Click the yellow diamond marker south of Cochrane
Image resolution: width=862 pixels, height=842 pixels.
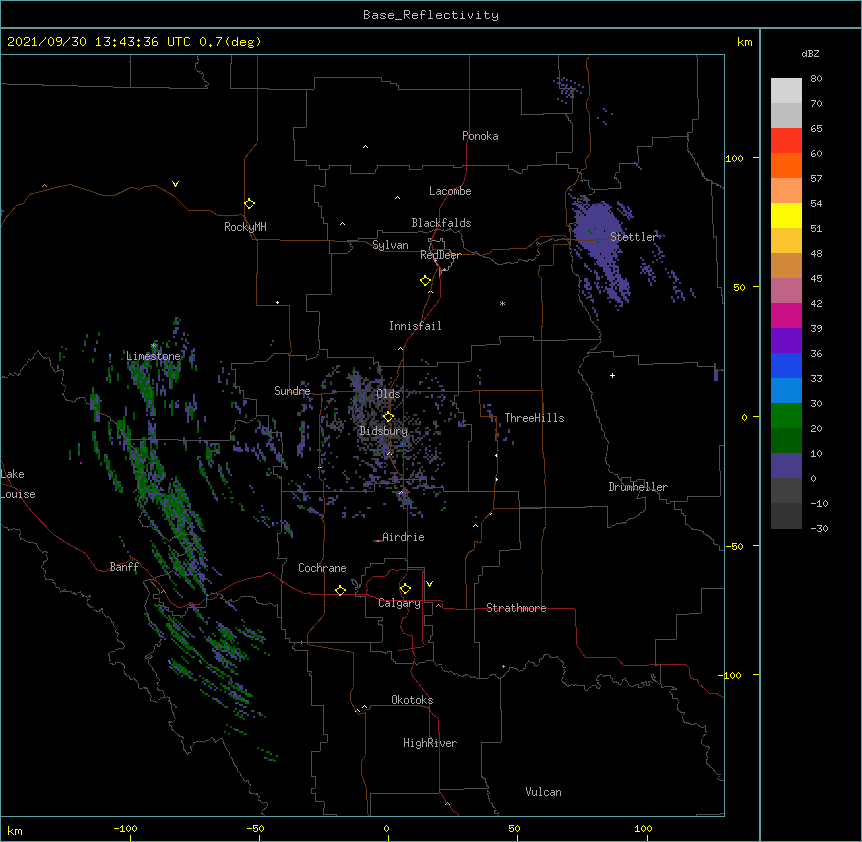[340, 590]
